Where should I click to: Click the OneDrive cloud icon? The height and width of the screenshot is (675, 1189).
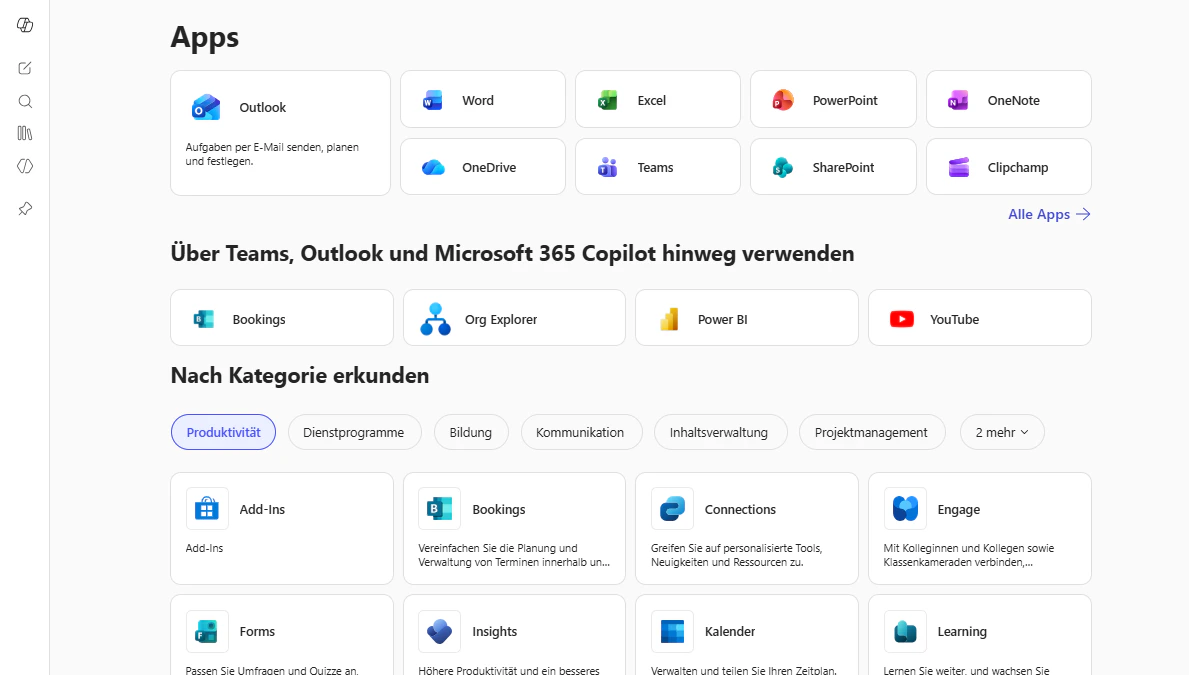433,168
